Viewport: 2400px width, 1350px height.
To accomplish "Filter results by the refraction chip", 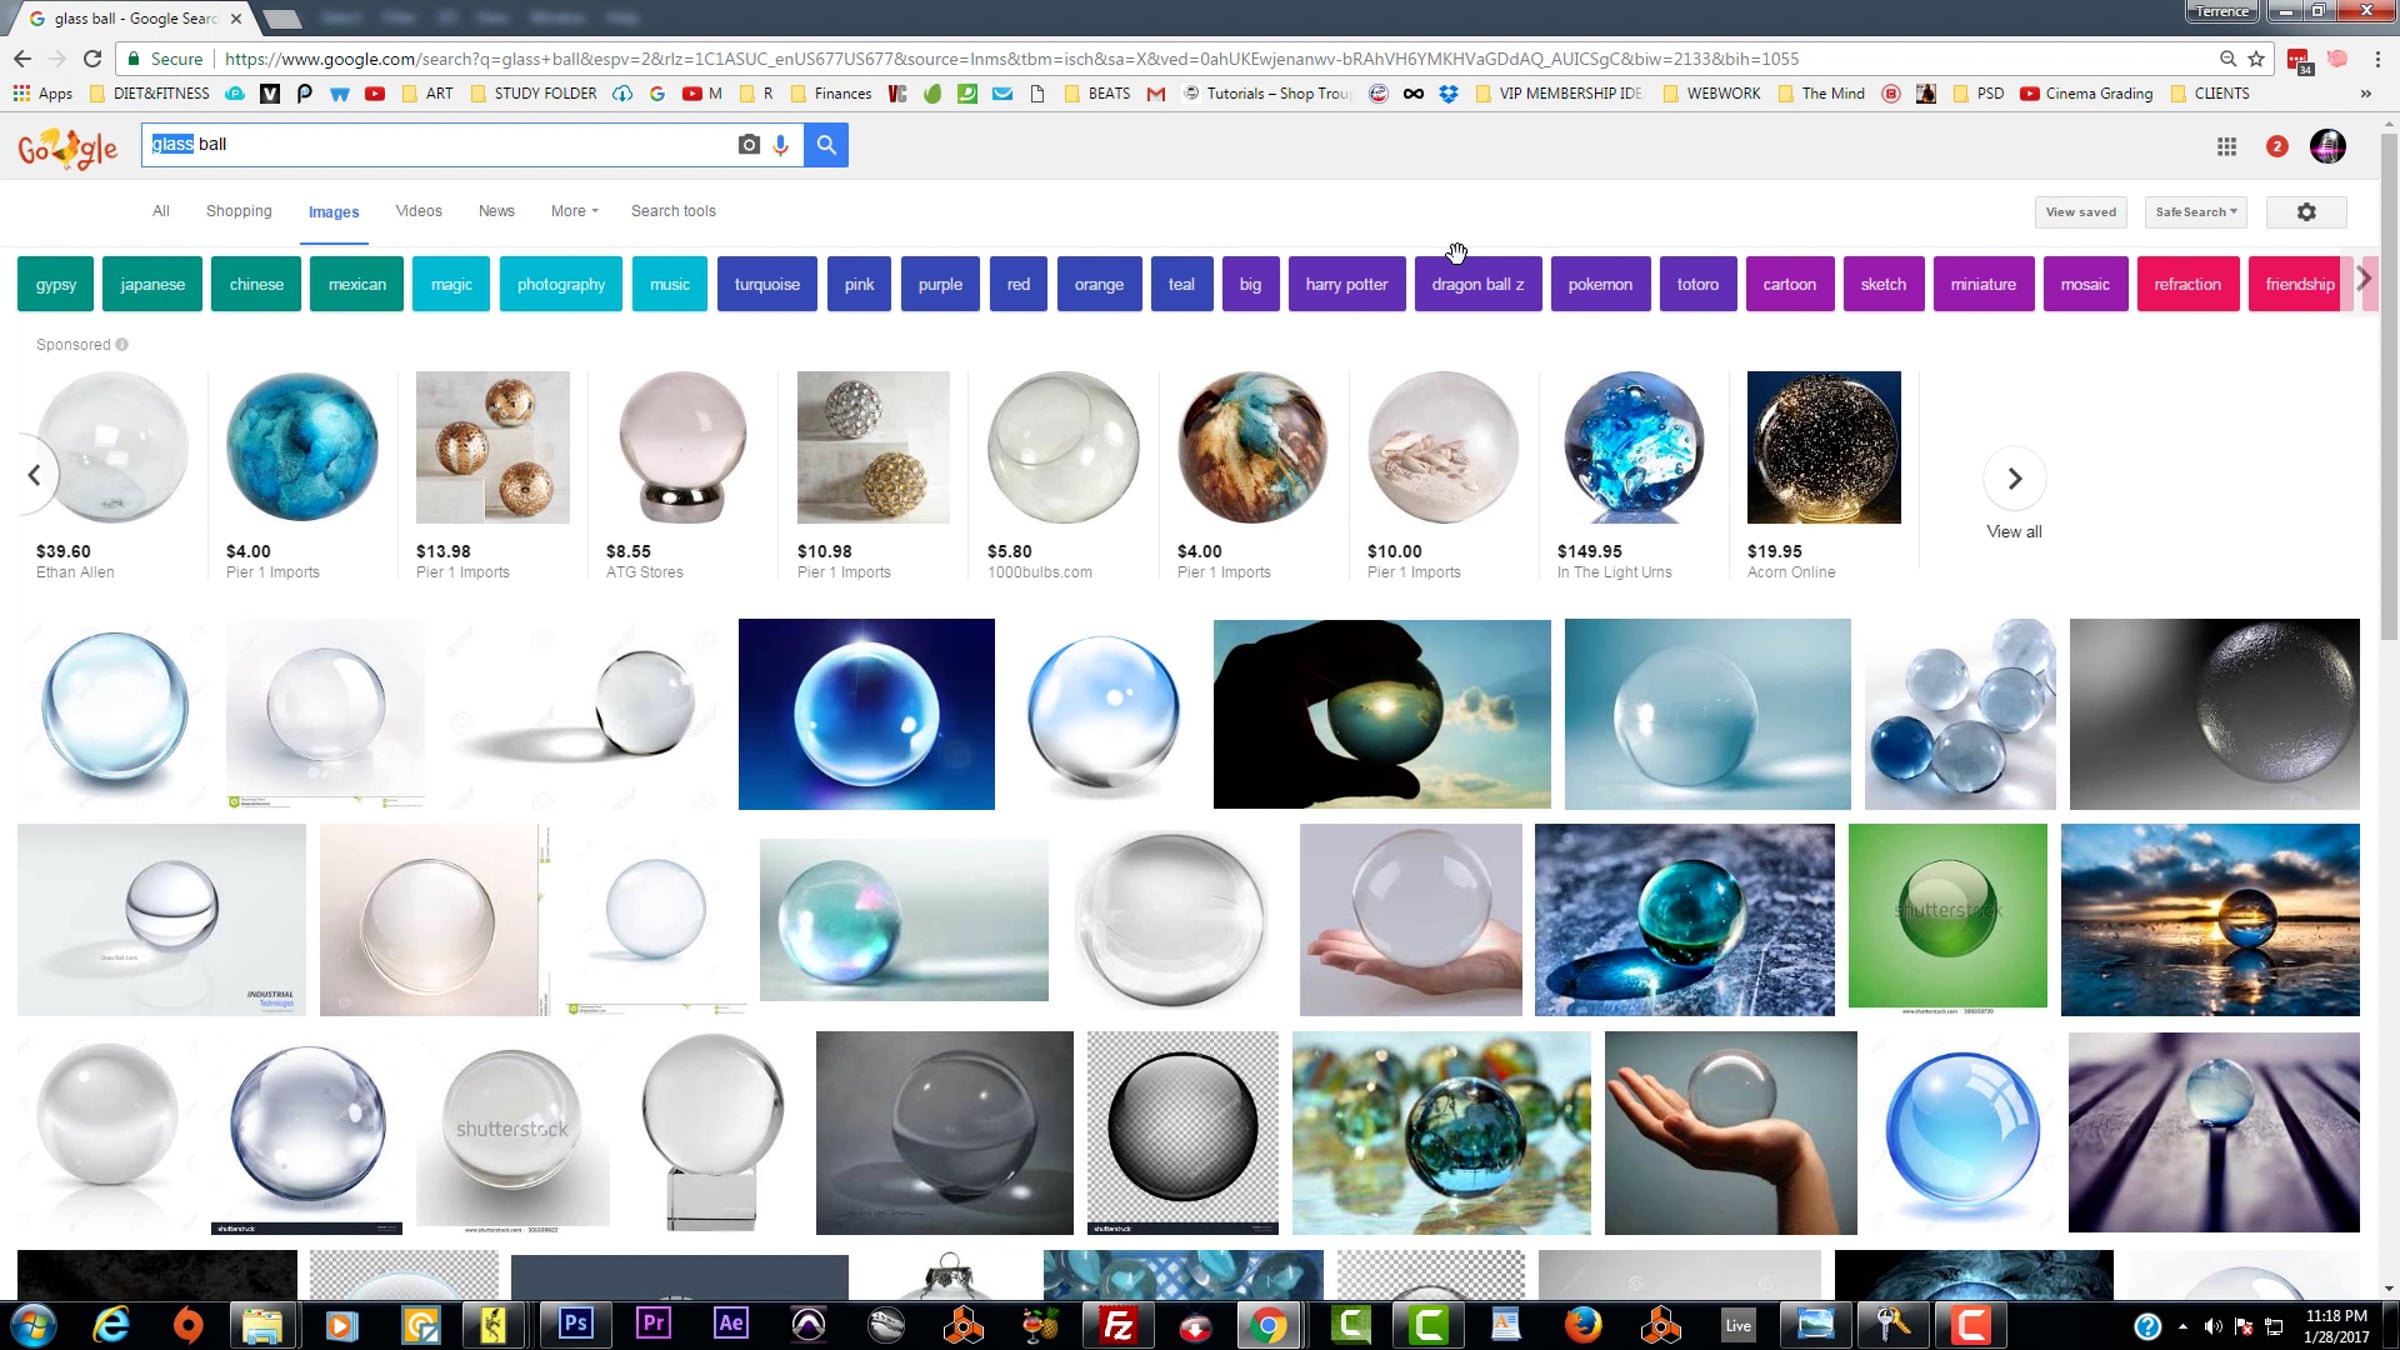I will click(2187, 284).
